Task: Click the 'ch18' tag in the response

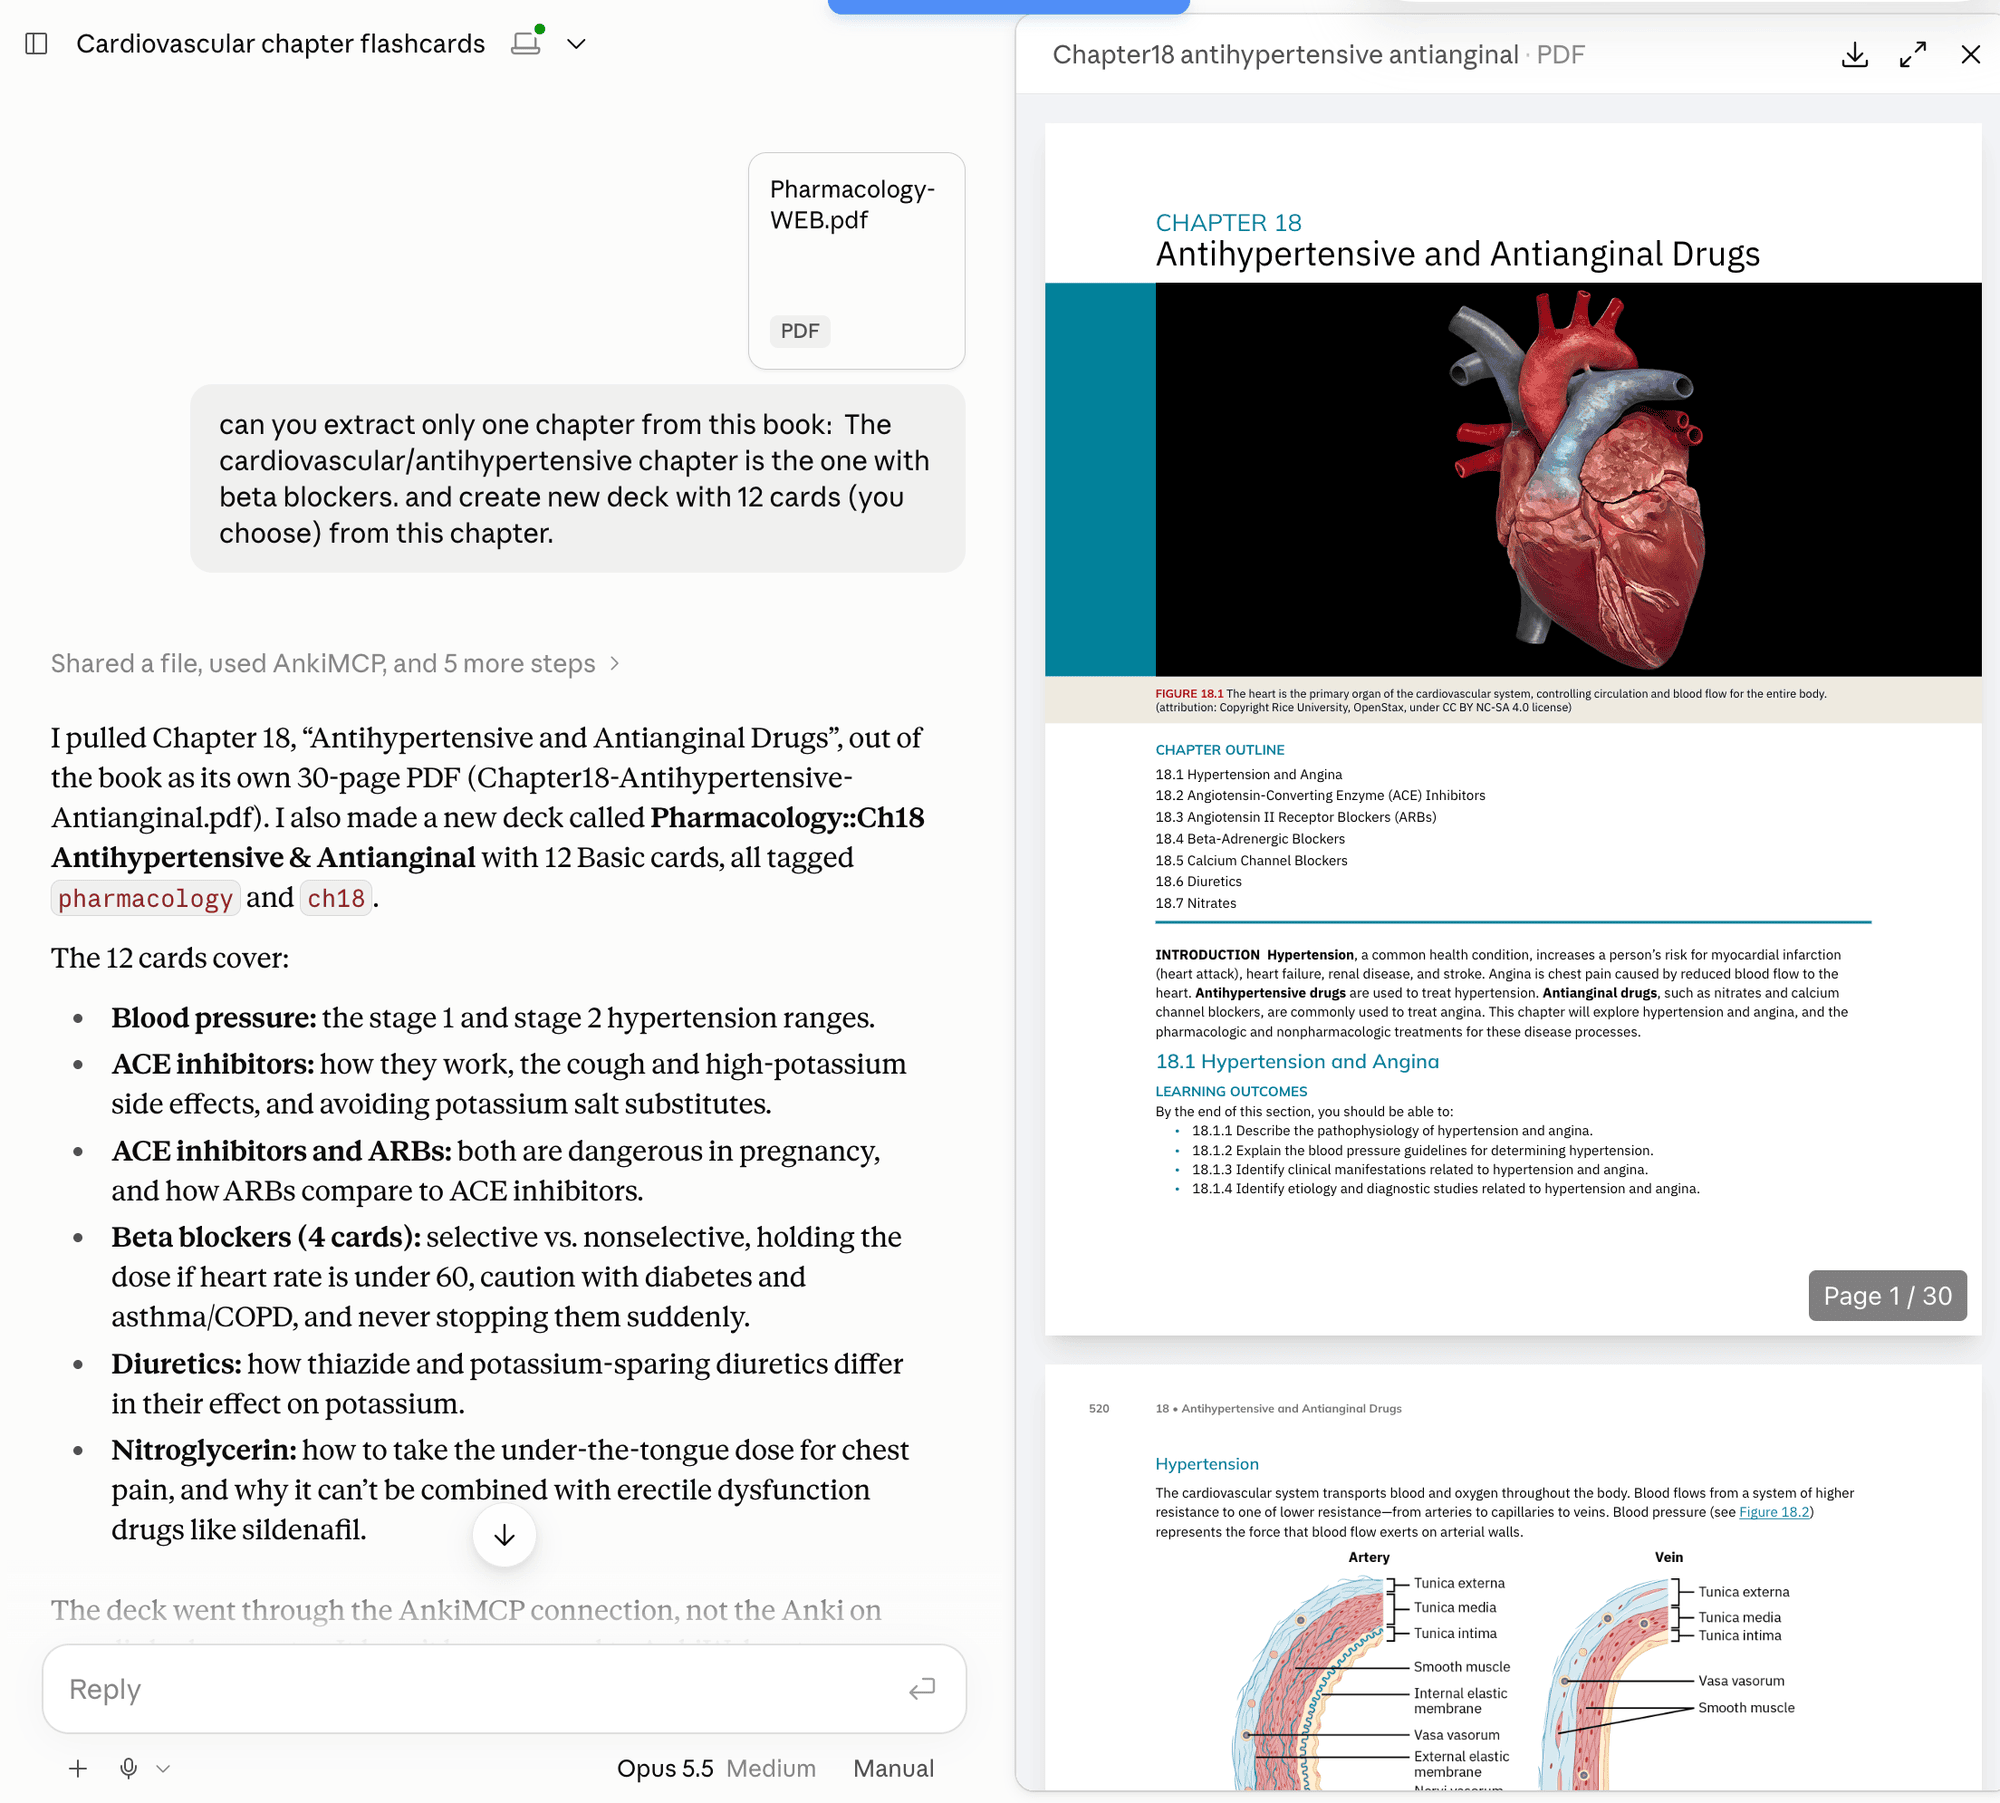Action: tap(336, 899)
